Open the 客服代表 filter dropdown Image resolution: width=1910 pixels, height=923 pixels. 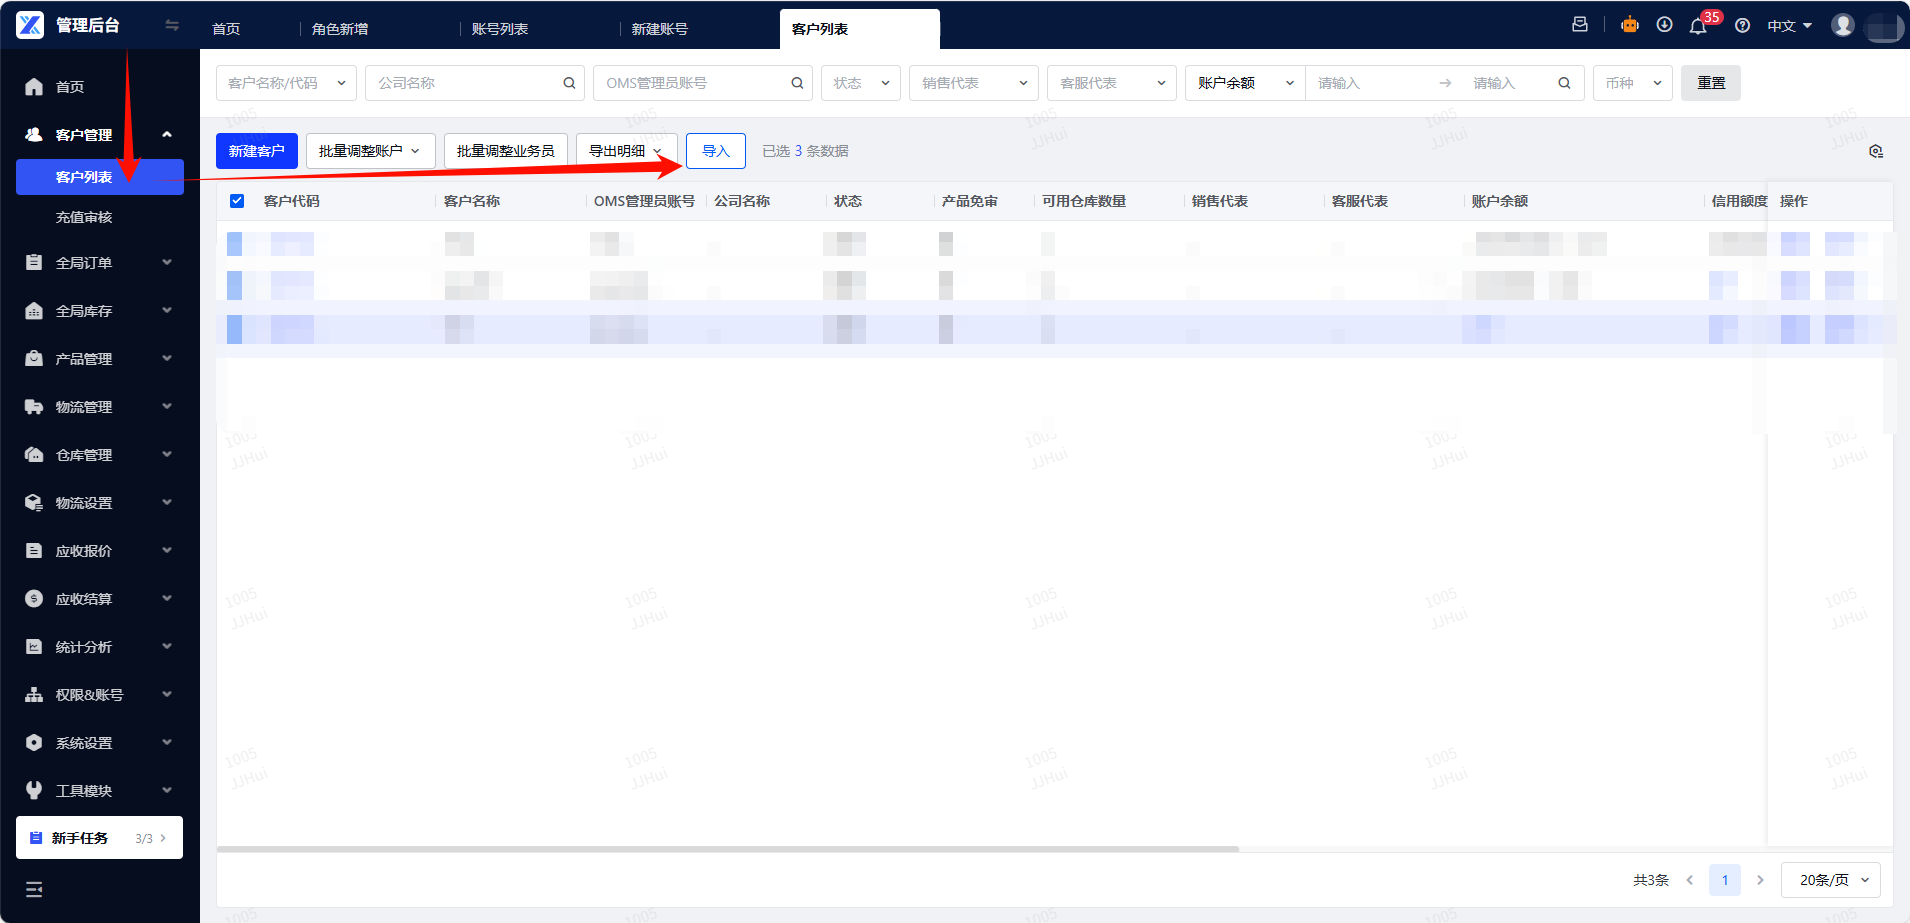(1112, 83)
